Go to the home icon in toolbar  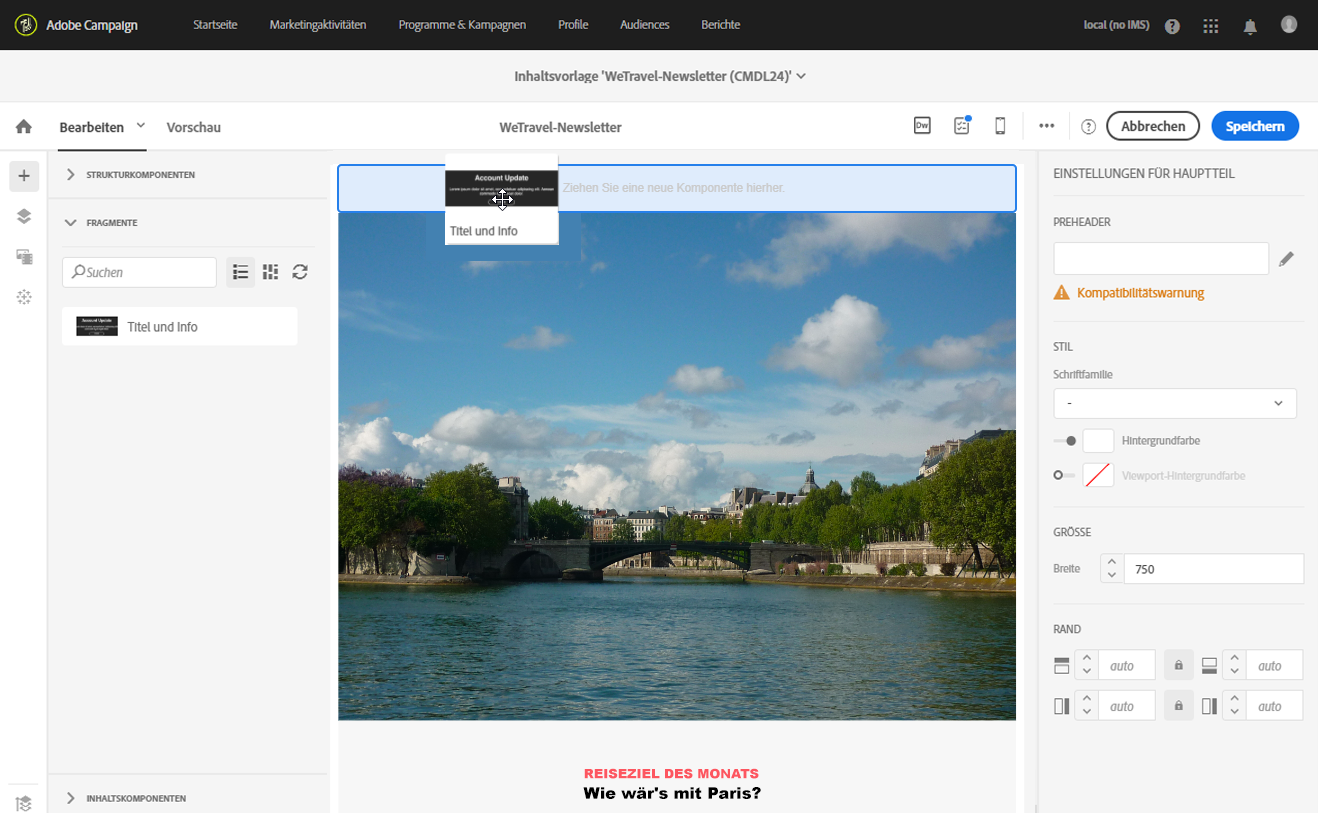24,127
